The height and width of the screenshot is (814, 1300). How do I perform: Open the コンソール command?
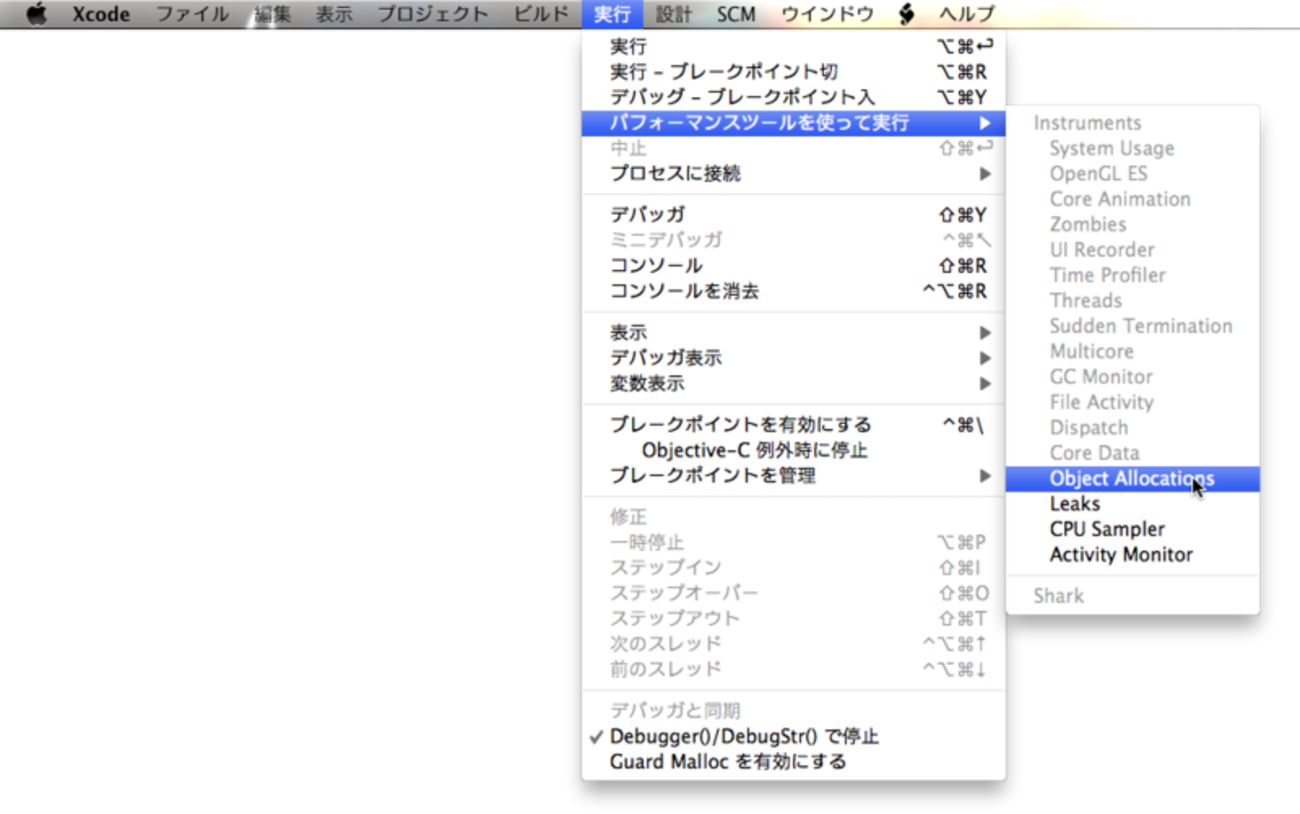(794, 266)
